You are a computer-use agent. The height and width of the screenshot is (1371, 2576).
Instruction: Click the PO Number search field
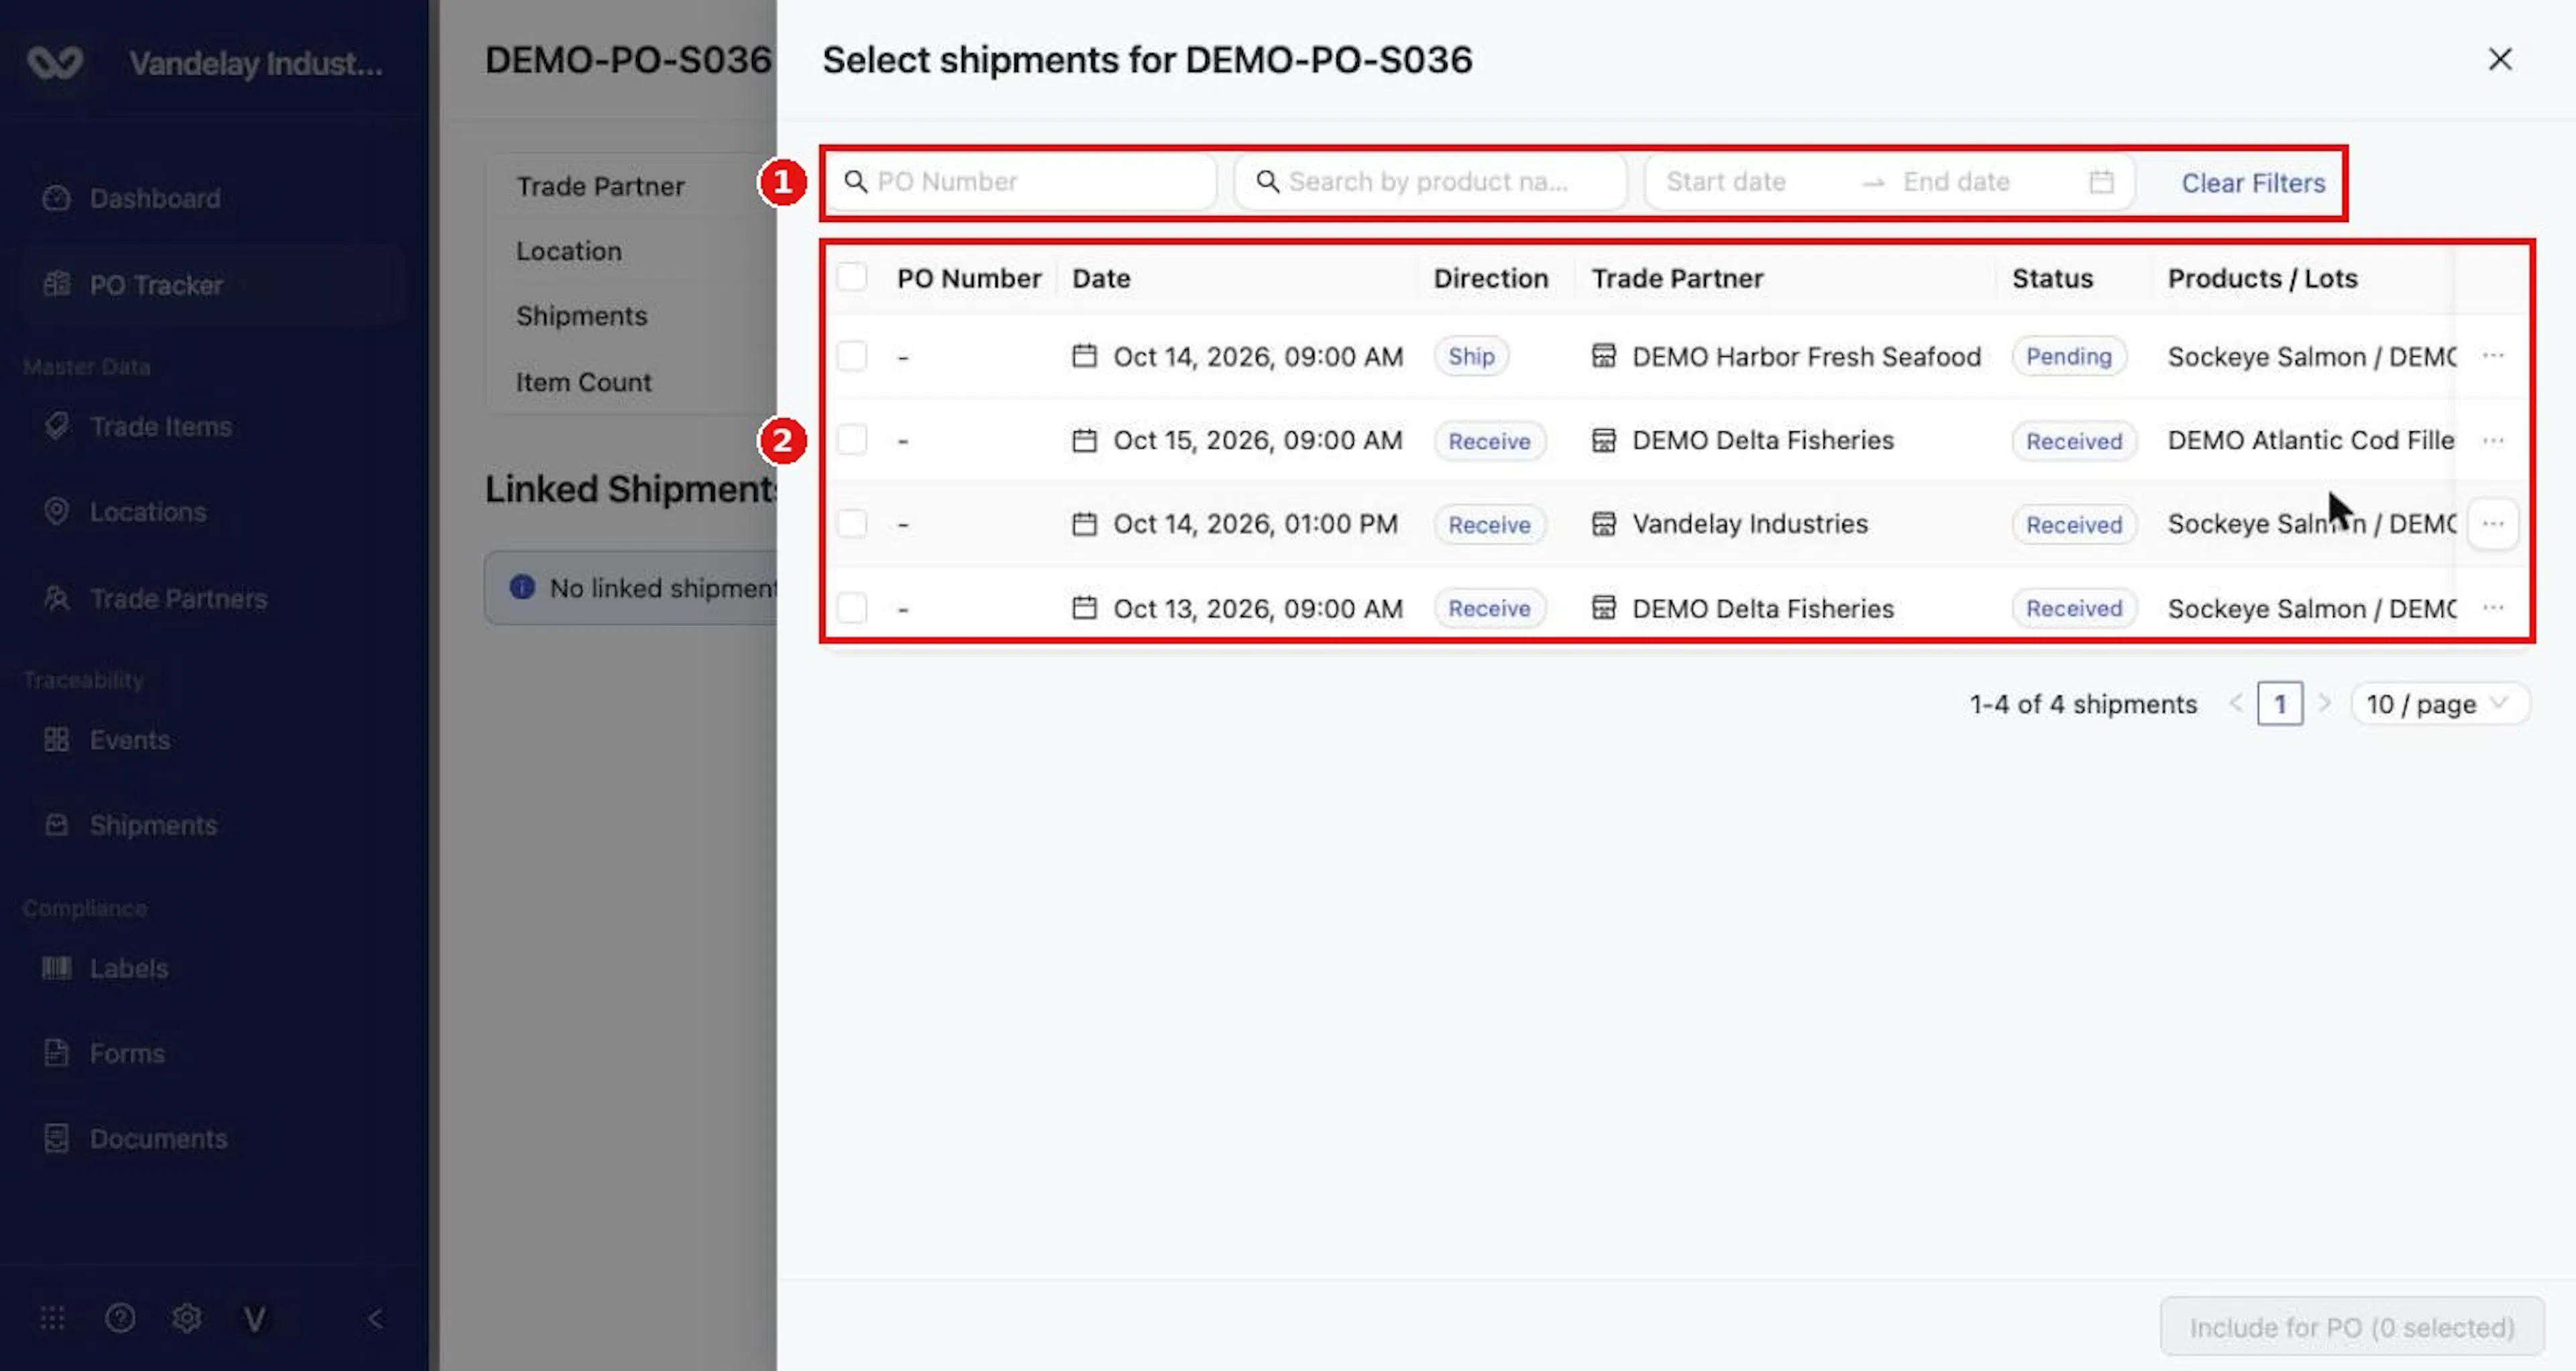[x=1021, y=182]
